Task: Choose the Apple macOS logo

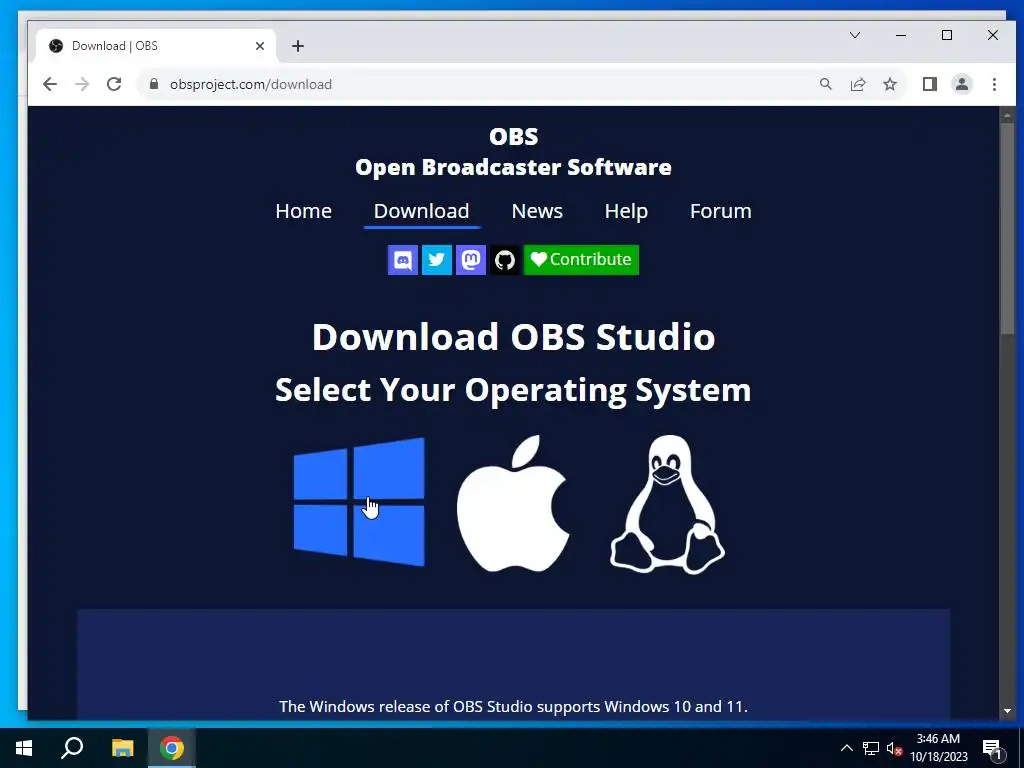Action: pos(513,504)
